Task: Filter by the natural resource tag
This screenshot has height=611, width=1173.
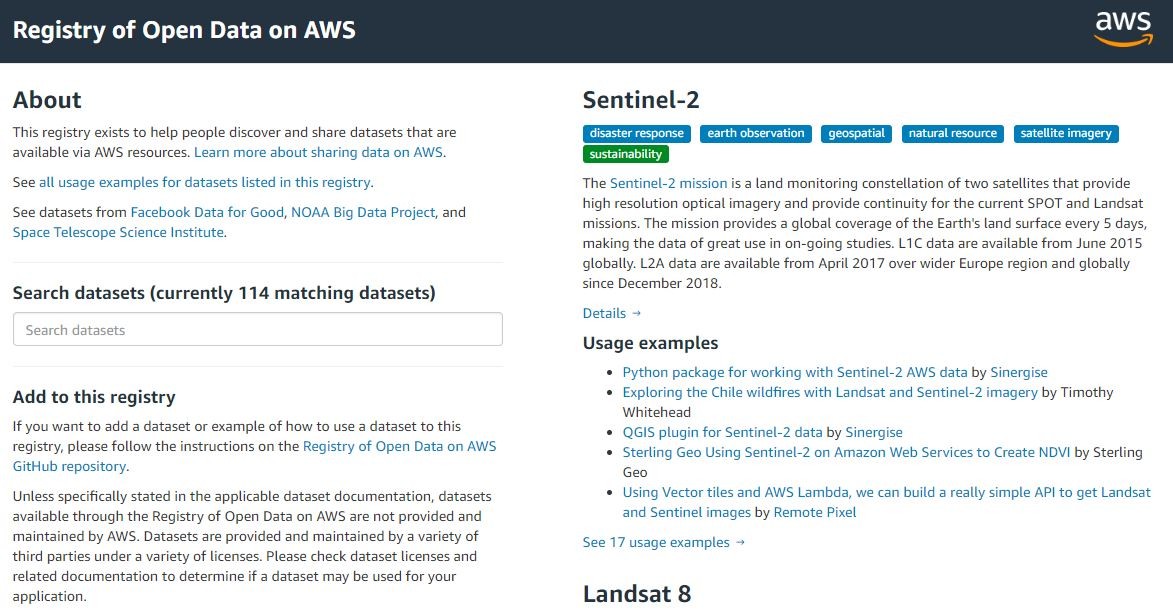Action: click(x=952, y=133)
